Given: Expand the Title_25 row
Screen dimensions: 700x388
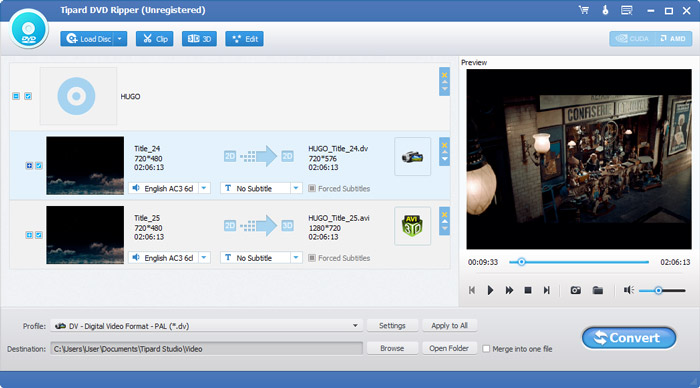Looking at the screenshot, I should [29, 235].
